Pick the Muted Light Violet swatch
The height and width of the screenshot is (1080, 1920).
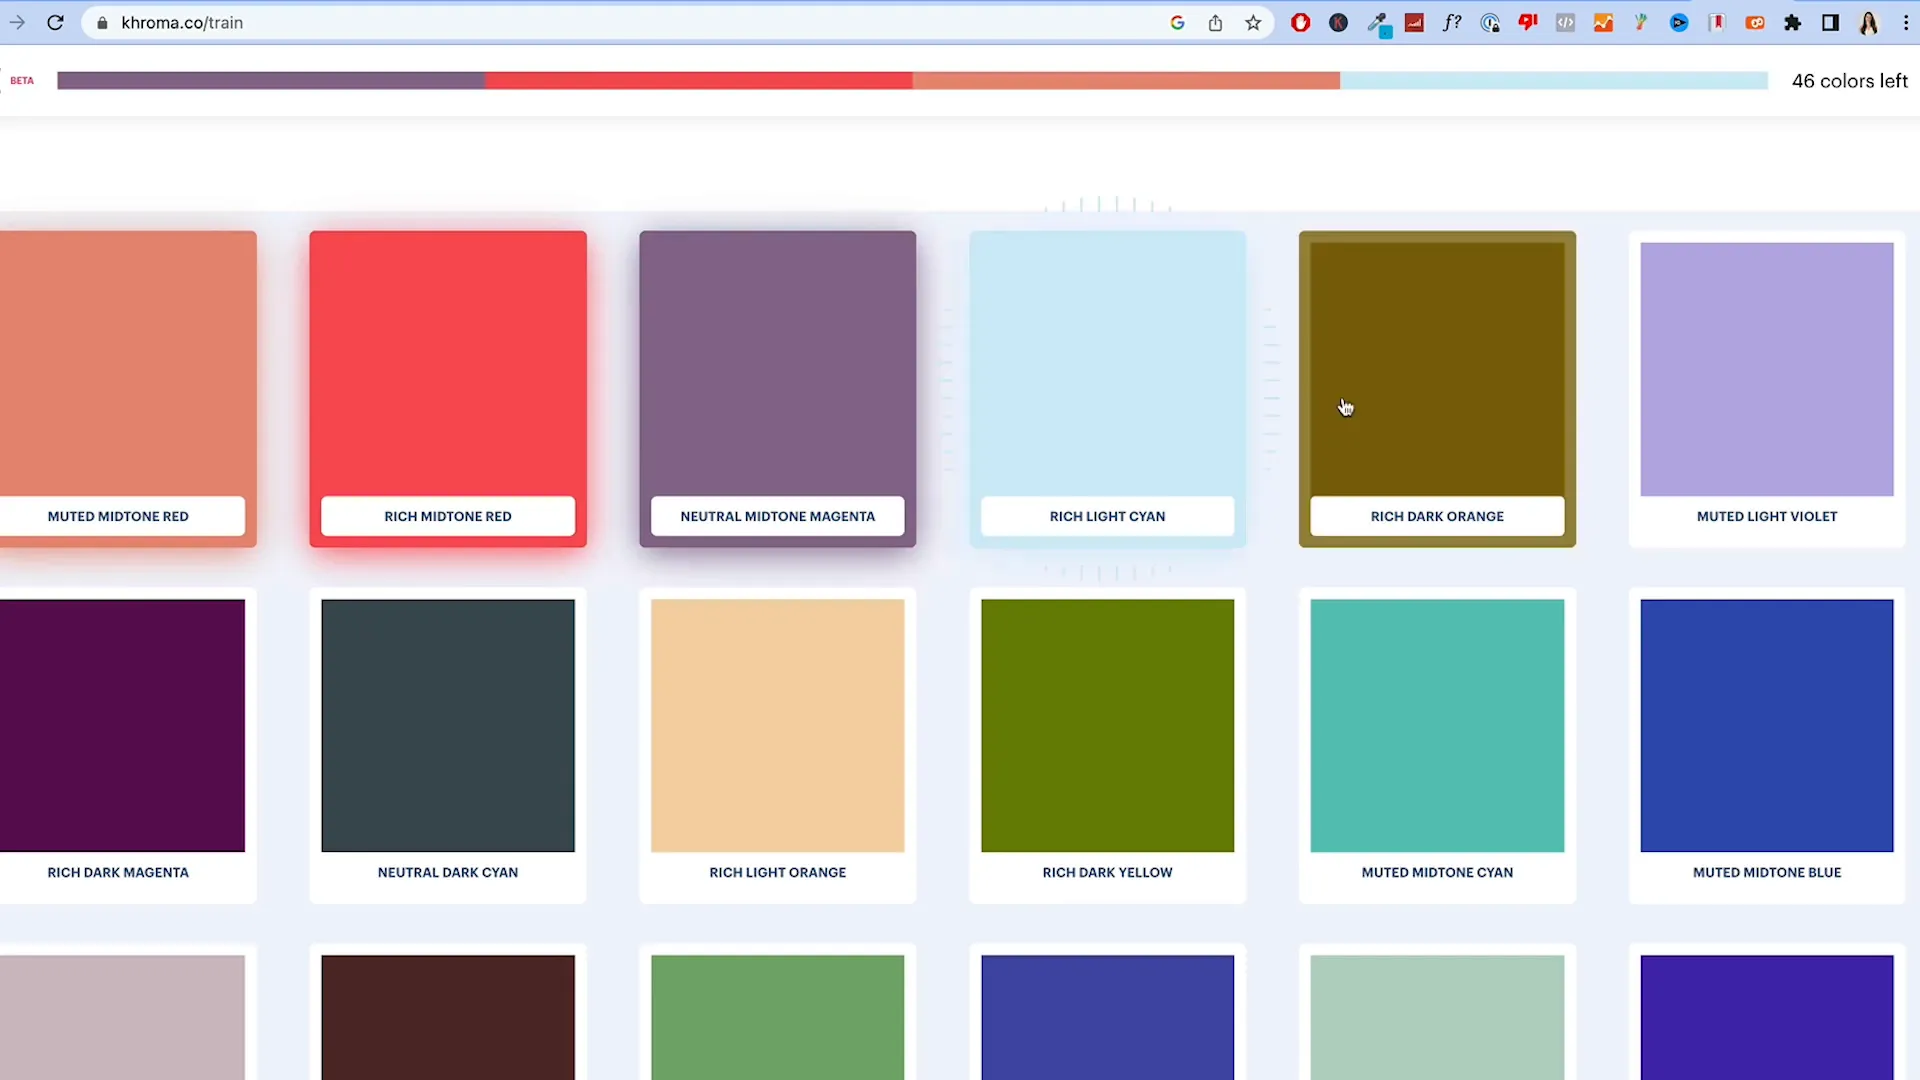pyautogui.click(x=1766, y=368)
